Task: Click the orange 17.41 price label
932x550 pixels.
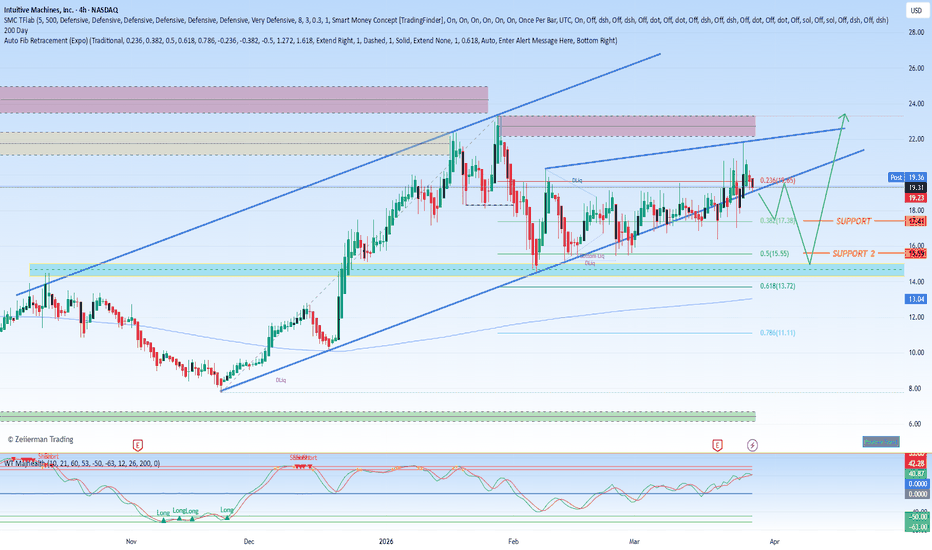Action: pyautogui.click(x=916, y=221)
